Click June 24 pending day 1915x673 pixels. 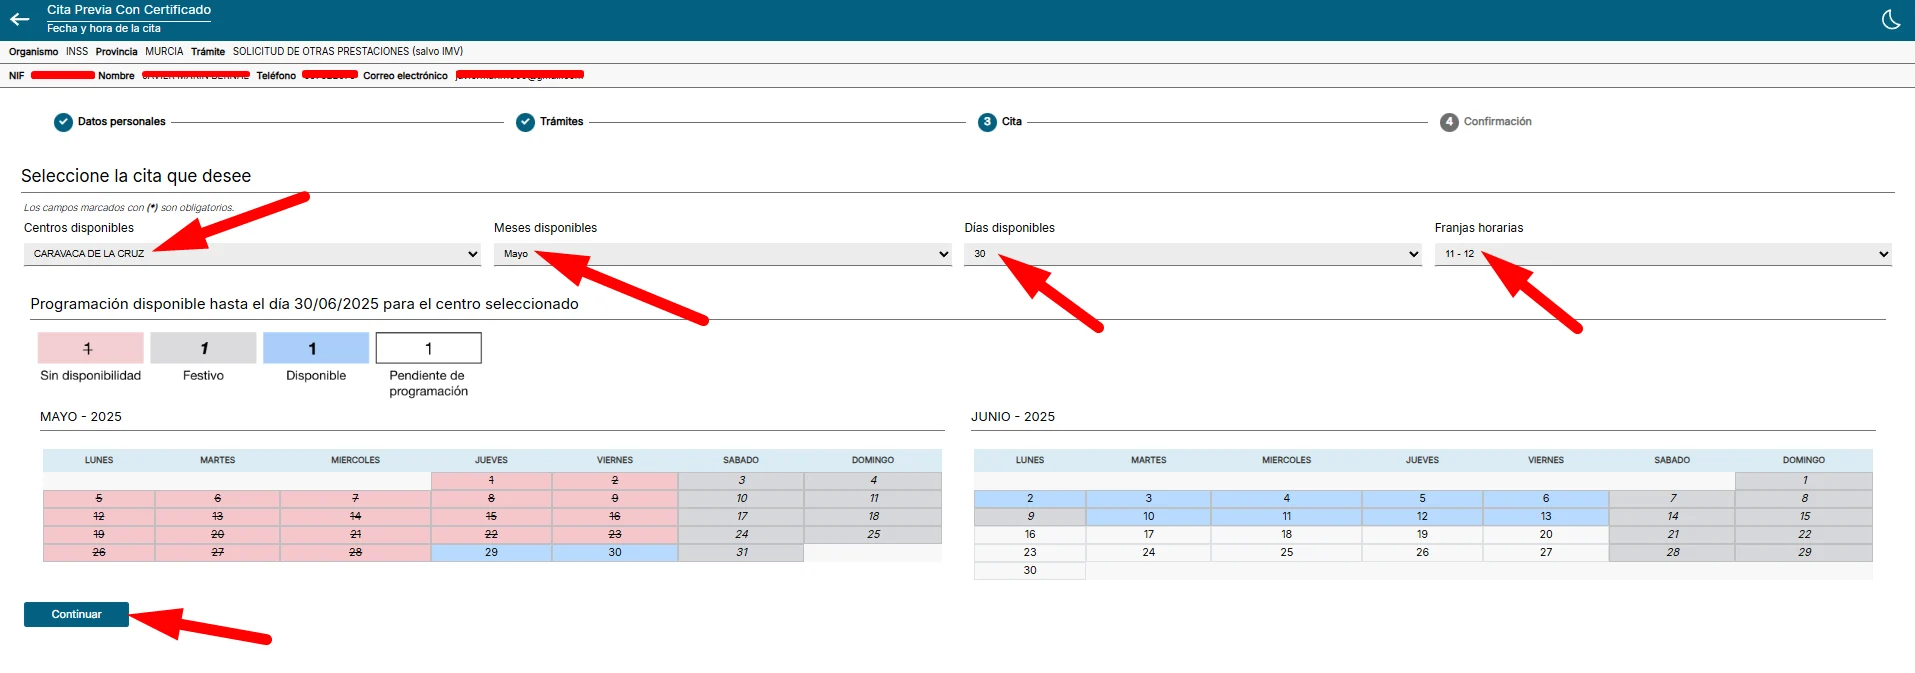1149,553
